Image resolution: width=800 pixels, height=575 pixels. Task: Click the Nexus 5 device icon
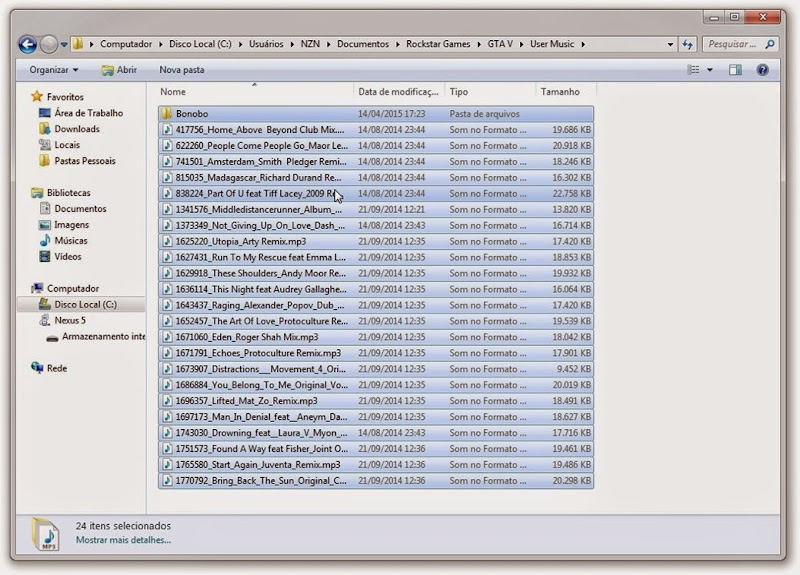tap(45, 320)
